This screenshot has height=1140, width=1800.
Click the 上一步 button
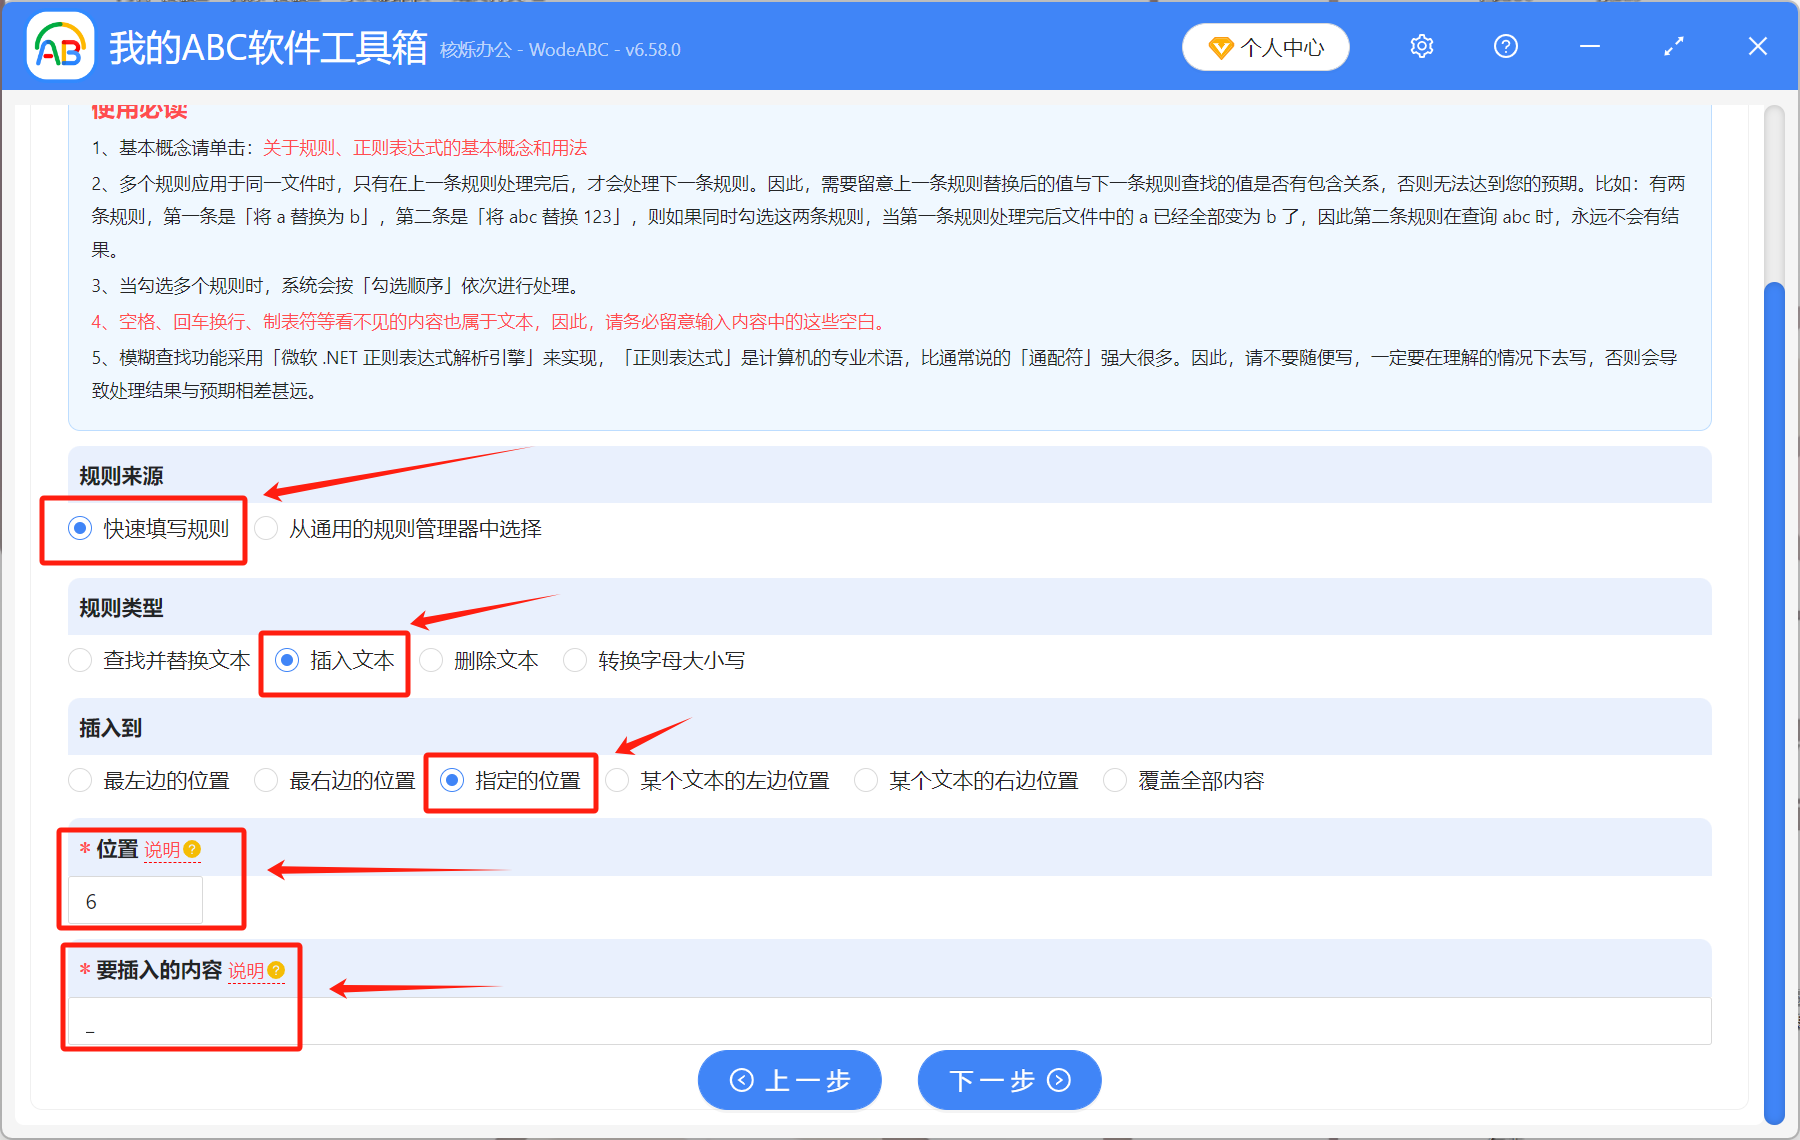789,1080
